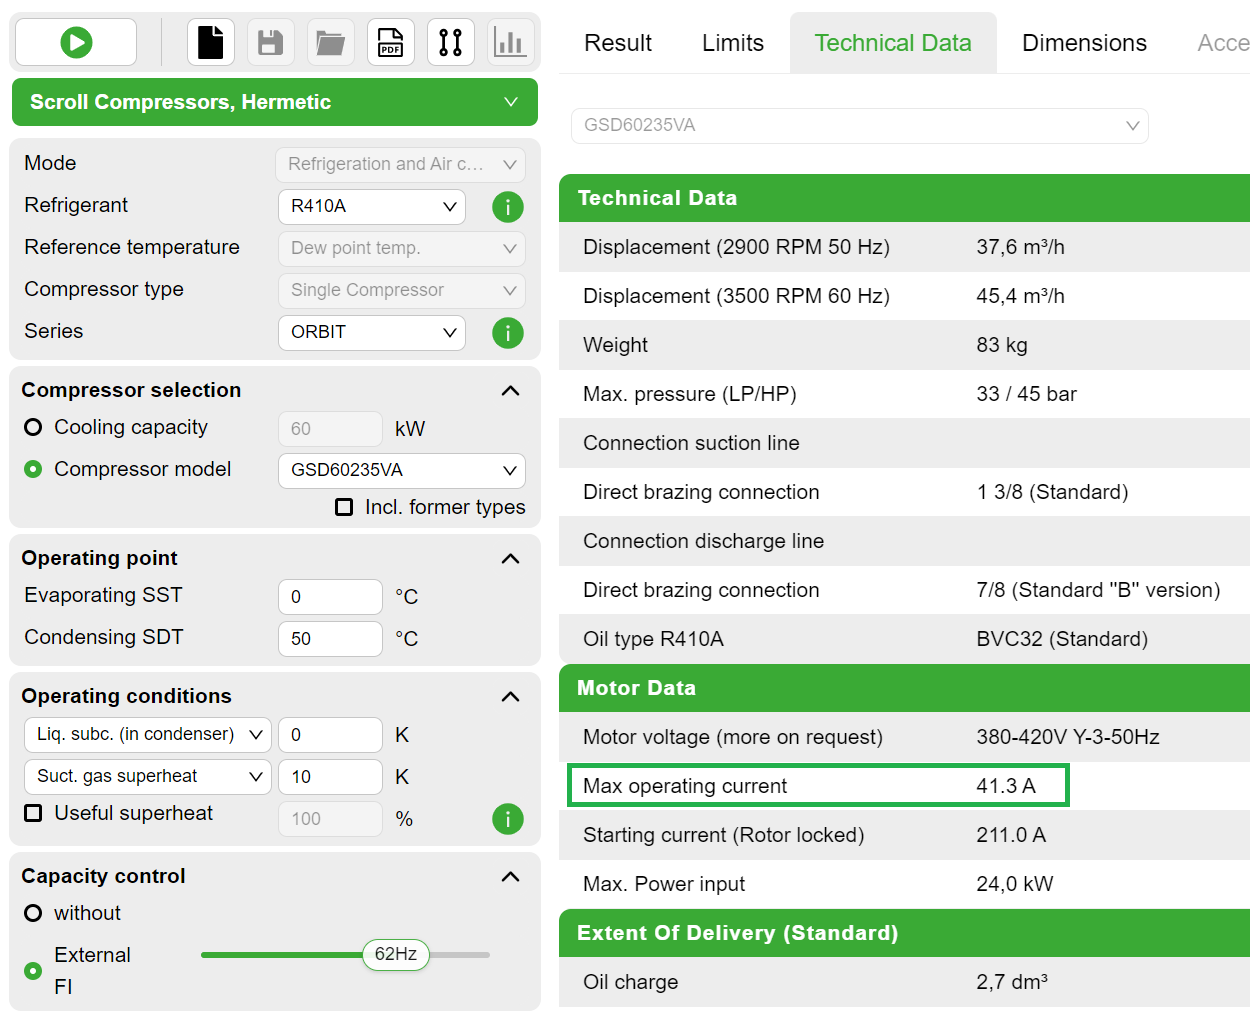This screenshot has height=1011, width=1250.
Task: Show info for the Series field
Action: pyautogui.click(x=508, y=333)
